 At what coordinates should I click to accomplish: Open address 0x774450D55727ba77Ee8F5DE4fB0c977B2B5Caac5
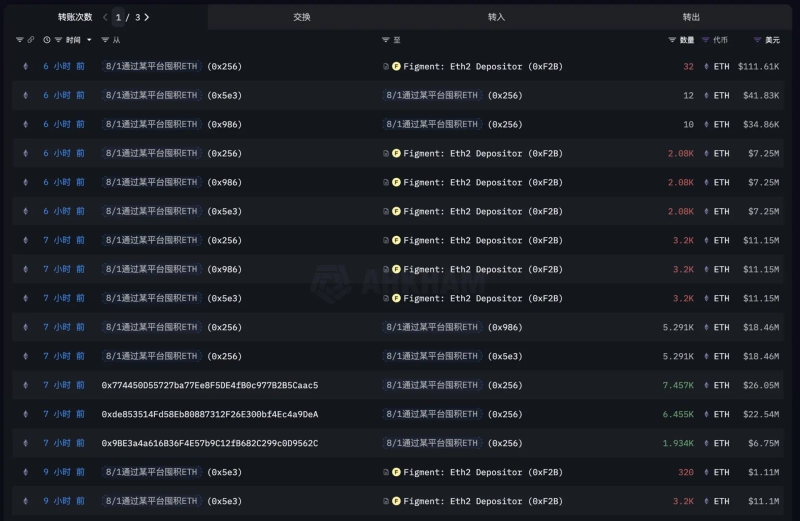(x=209, y=385)
